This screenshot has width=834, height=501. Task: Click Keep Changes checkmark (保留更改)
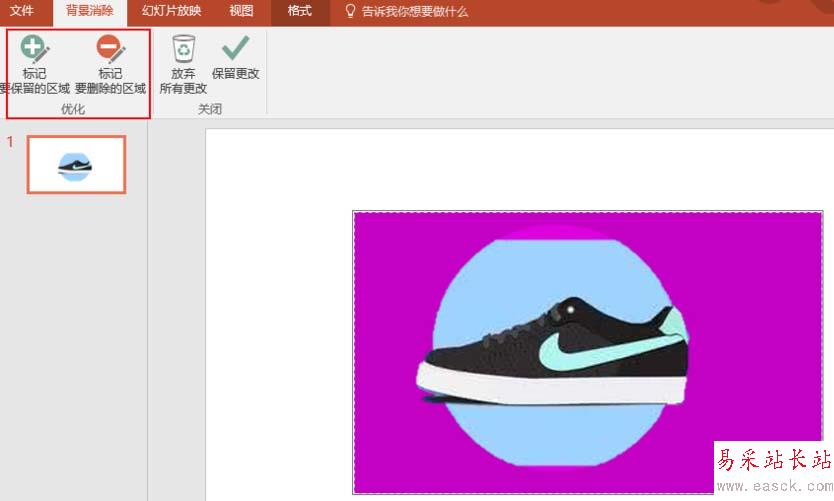coord(235,57)
